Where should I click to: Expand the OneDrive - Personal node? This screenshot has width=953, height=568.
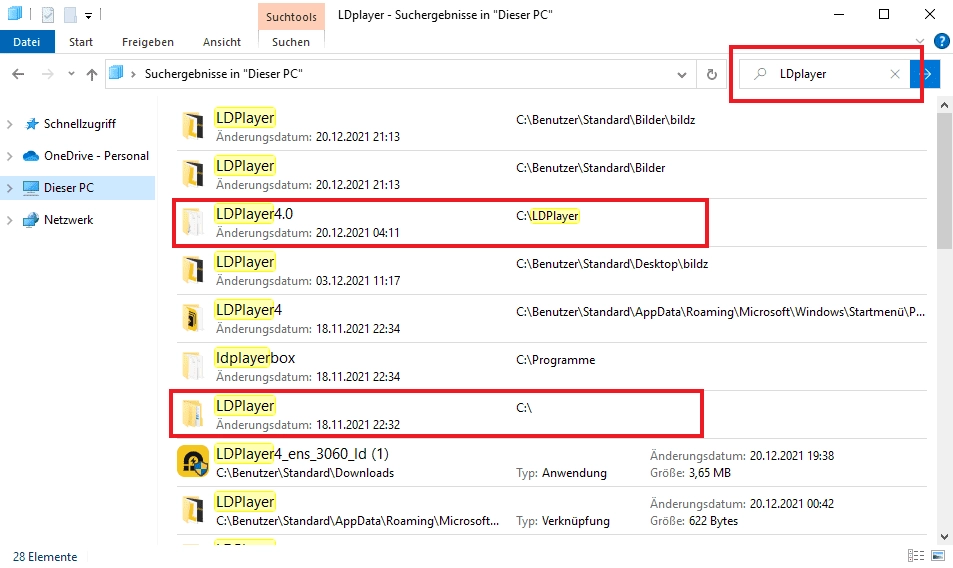[10, 156]
